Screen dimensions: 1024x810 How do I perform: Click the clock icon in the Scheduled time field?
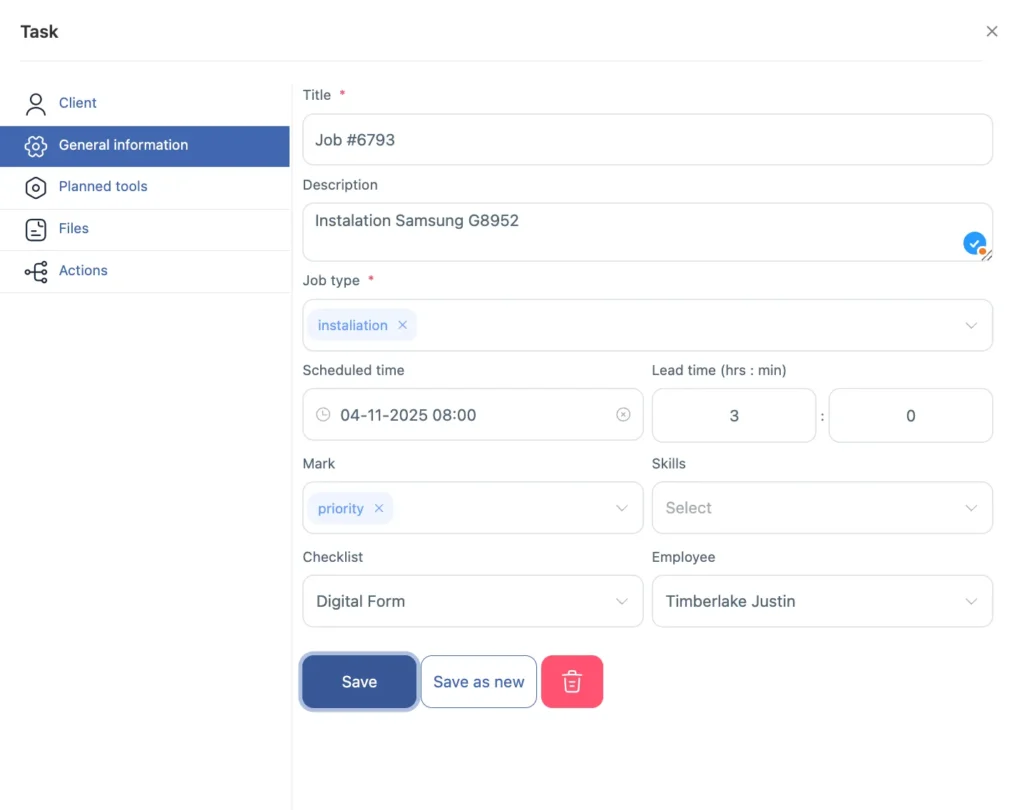click(322, 415)
